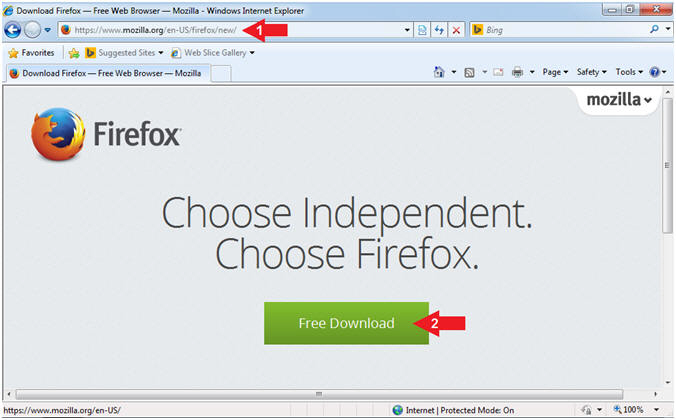Click the blue Help question icon
This screenshot has height=420, width=676.
pyautogui.click(x=654, y=72)
